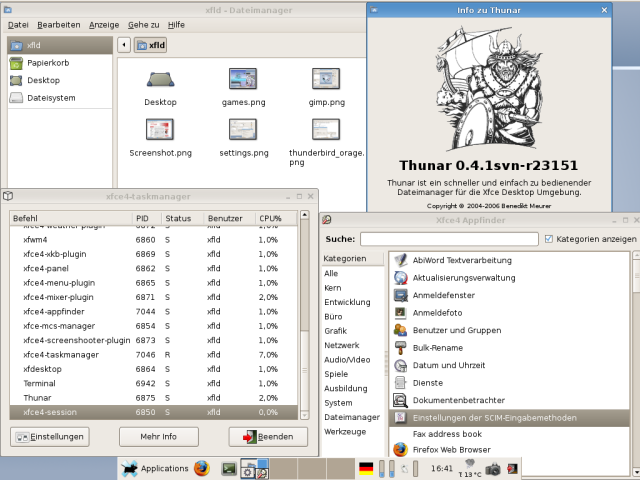Image resolution: width=640 pixels, height=480 pixels.
Task: Select the Grafik category
Action: [353, 331]
